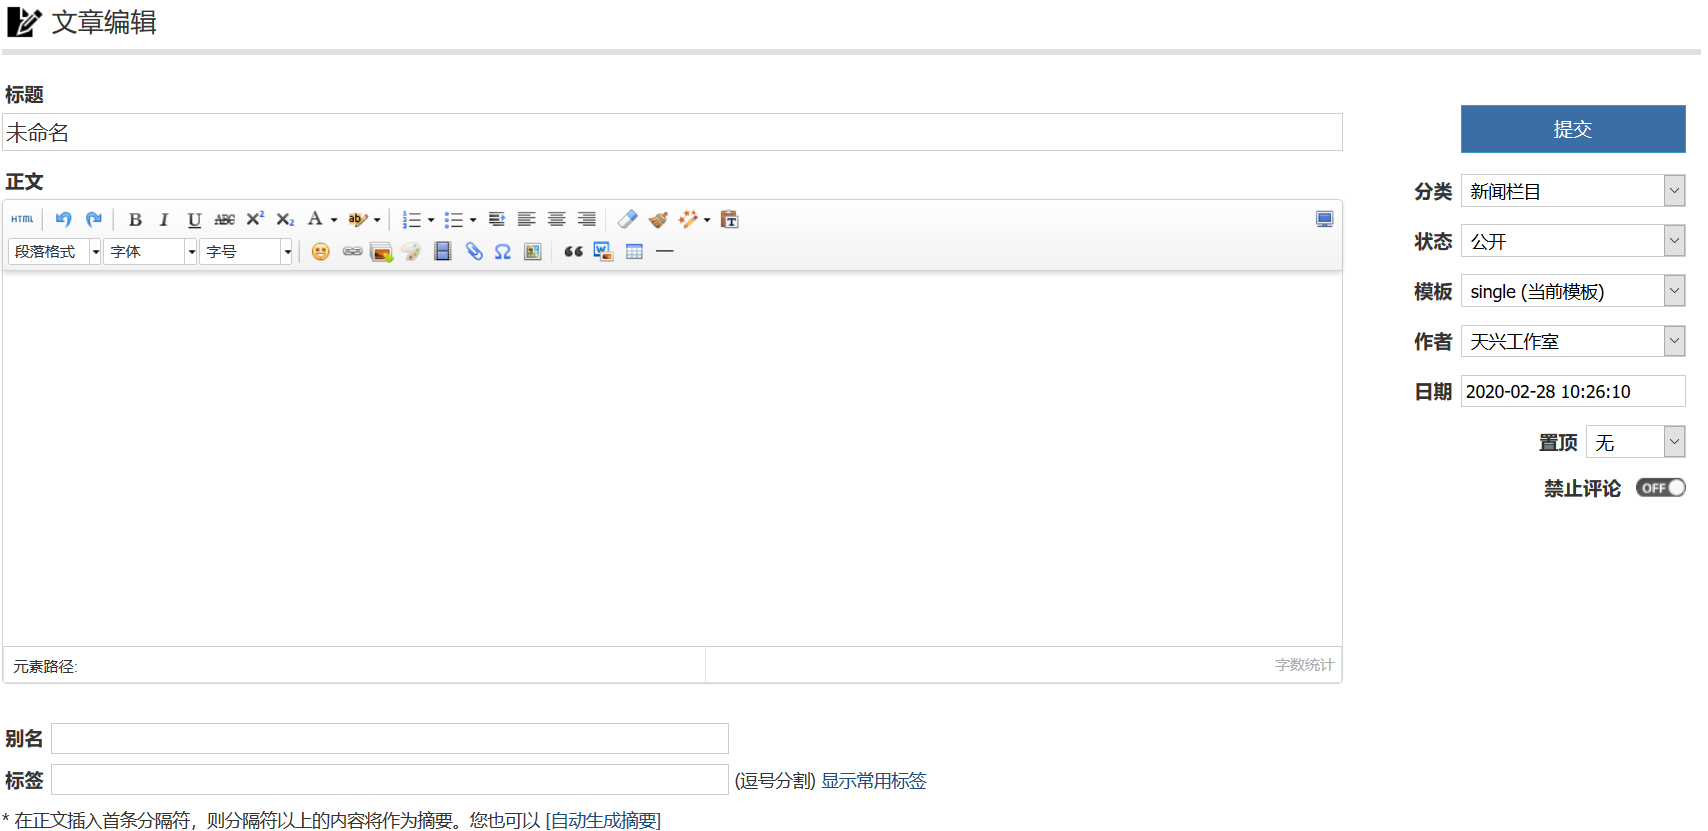Capture images from Word document
1708x831 pixels.
603,251
